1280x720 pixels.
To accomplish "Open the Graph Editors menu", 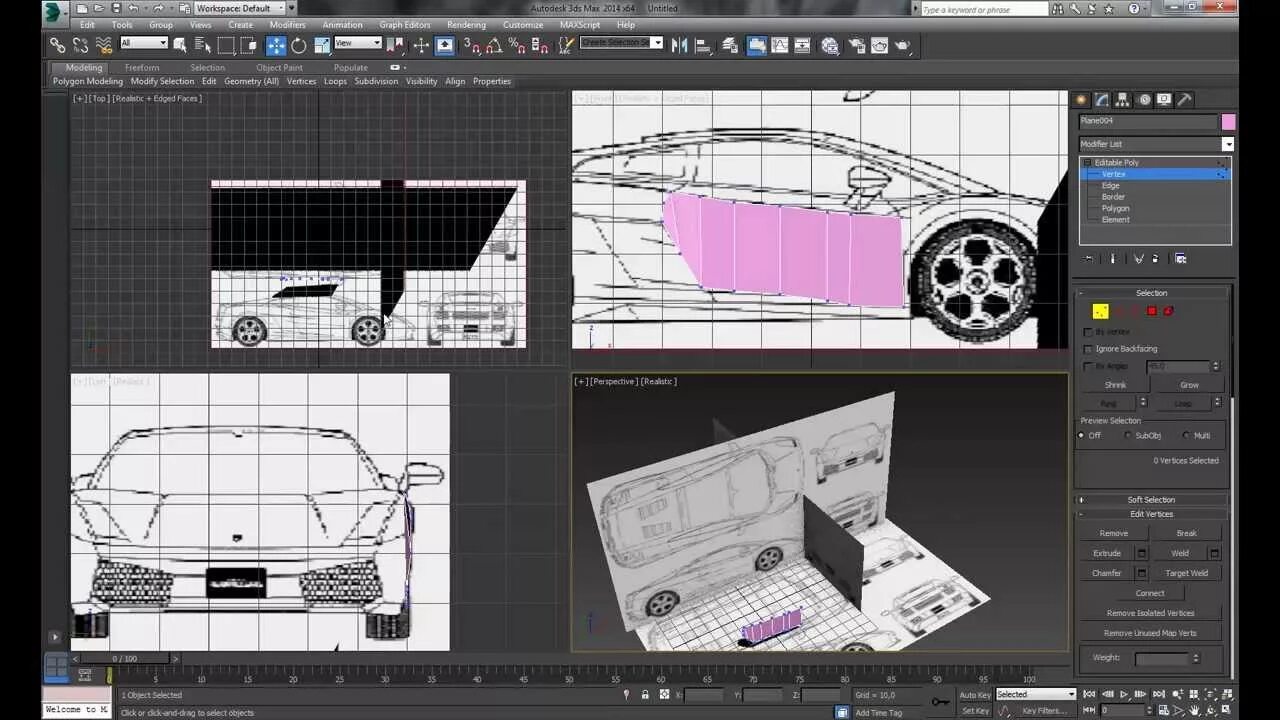I will coord(405,25).
